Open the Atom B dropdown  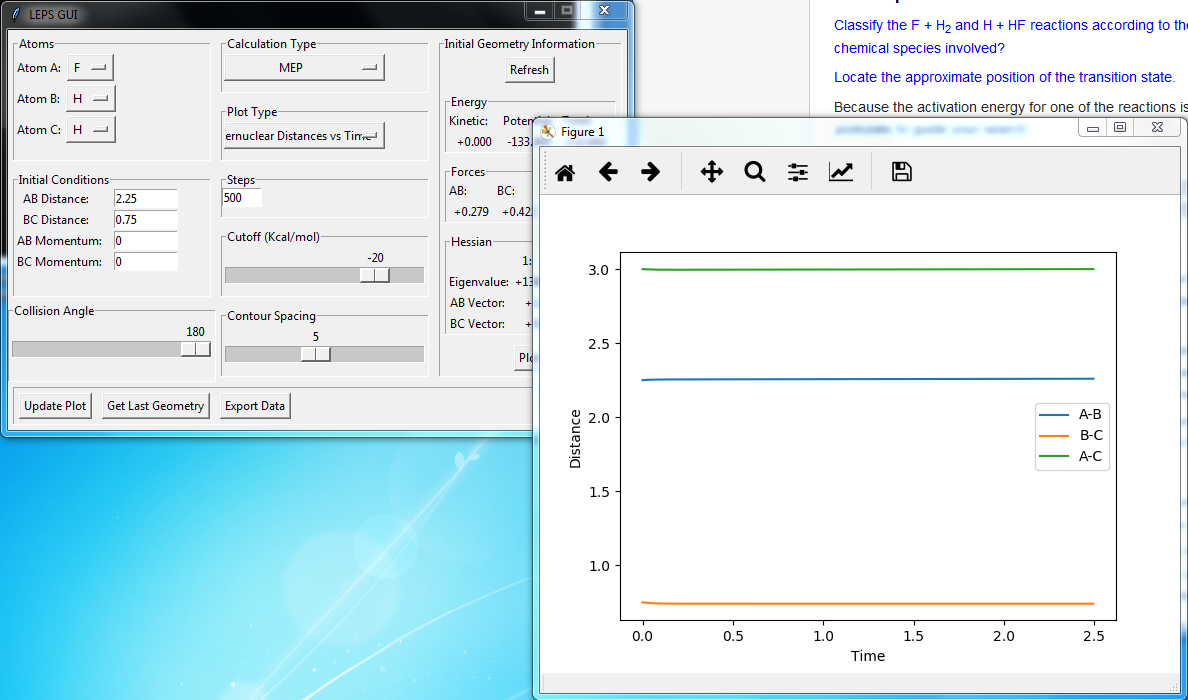[x=91, y=99]
